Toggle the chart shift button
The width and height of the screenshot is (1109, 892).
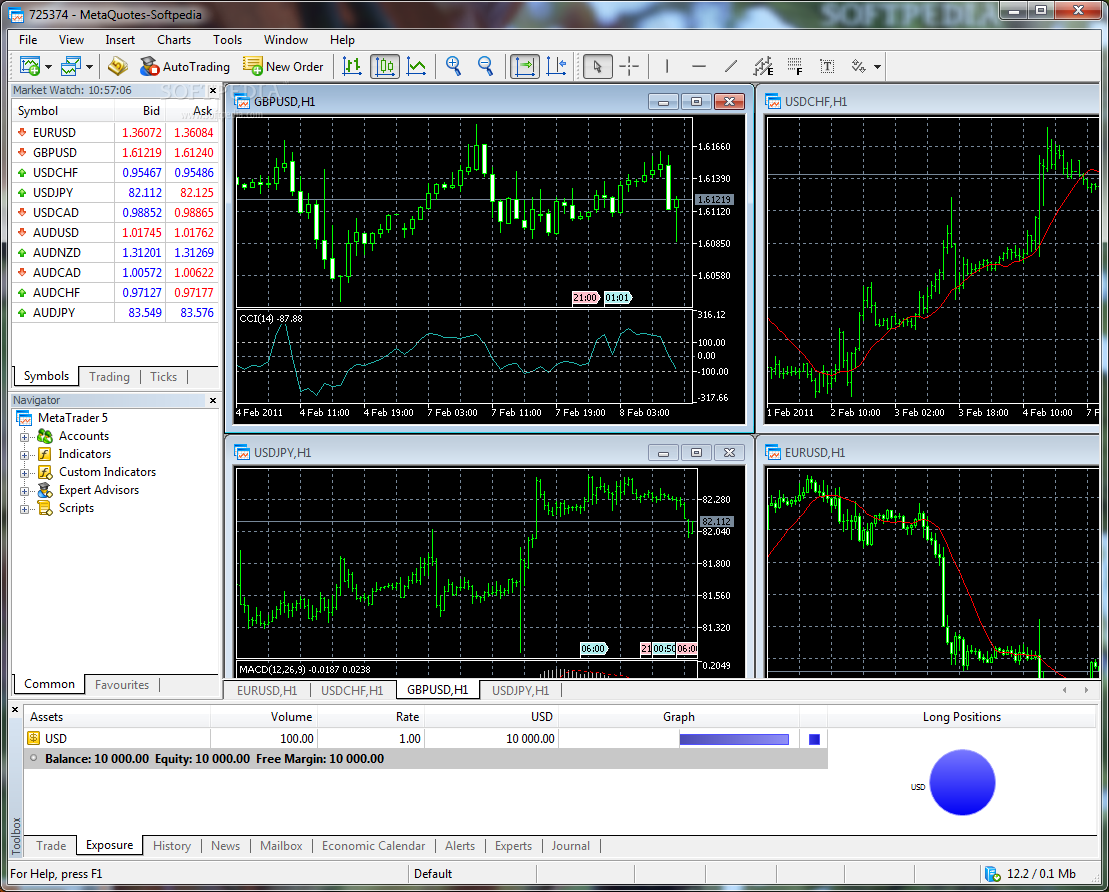click(x=557, y=66)
